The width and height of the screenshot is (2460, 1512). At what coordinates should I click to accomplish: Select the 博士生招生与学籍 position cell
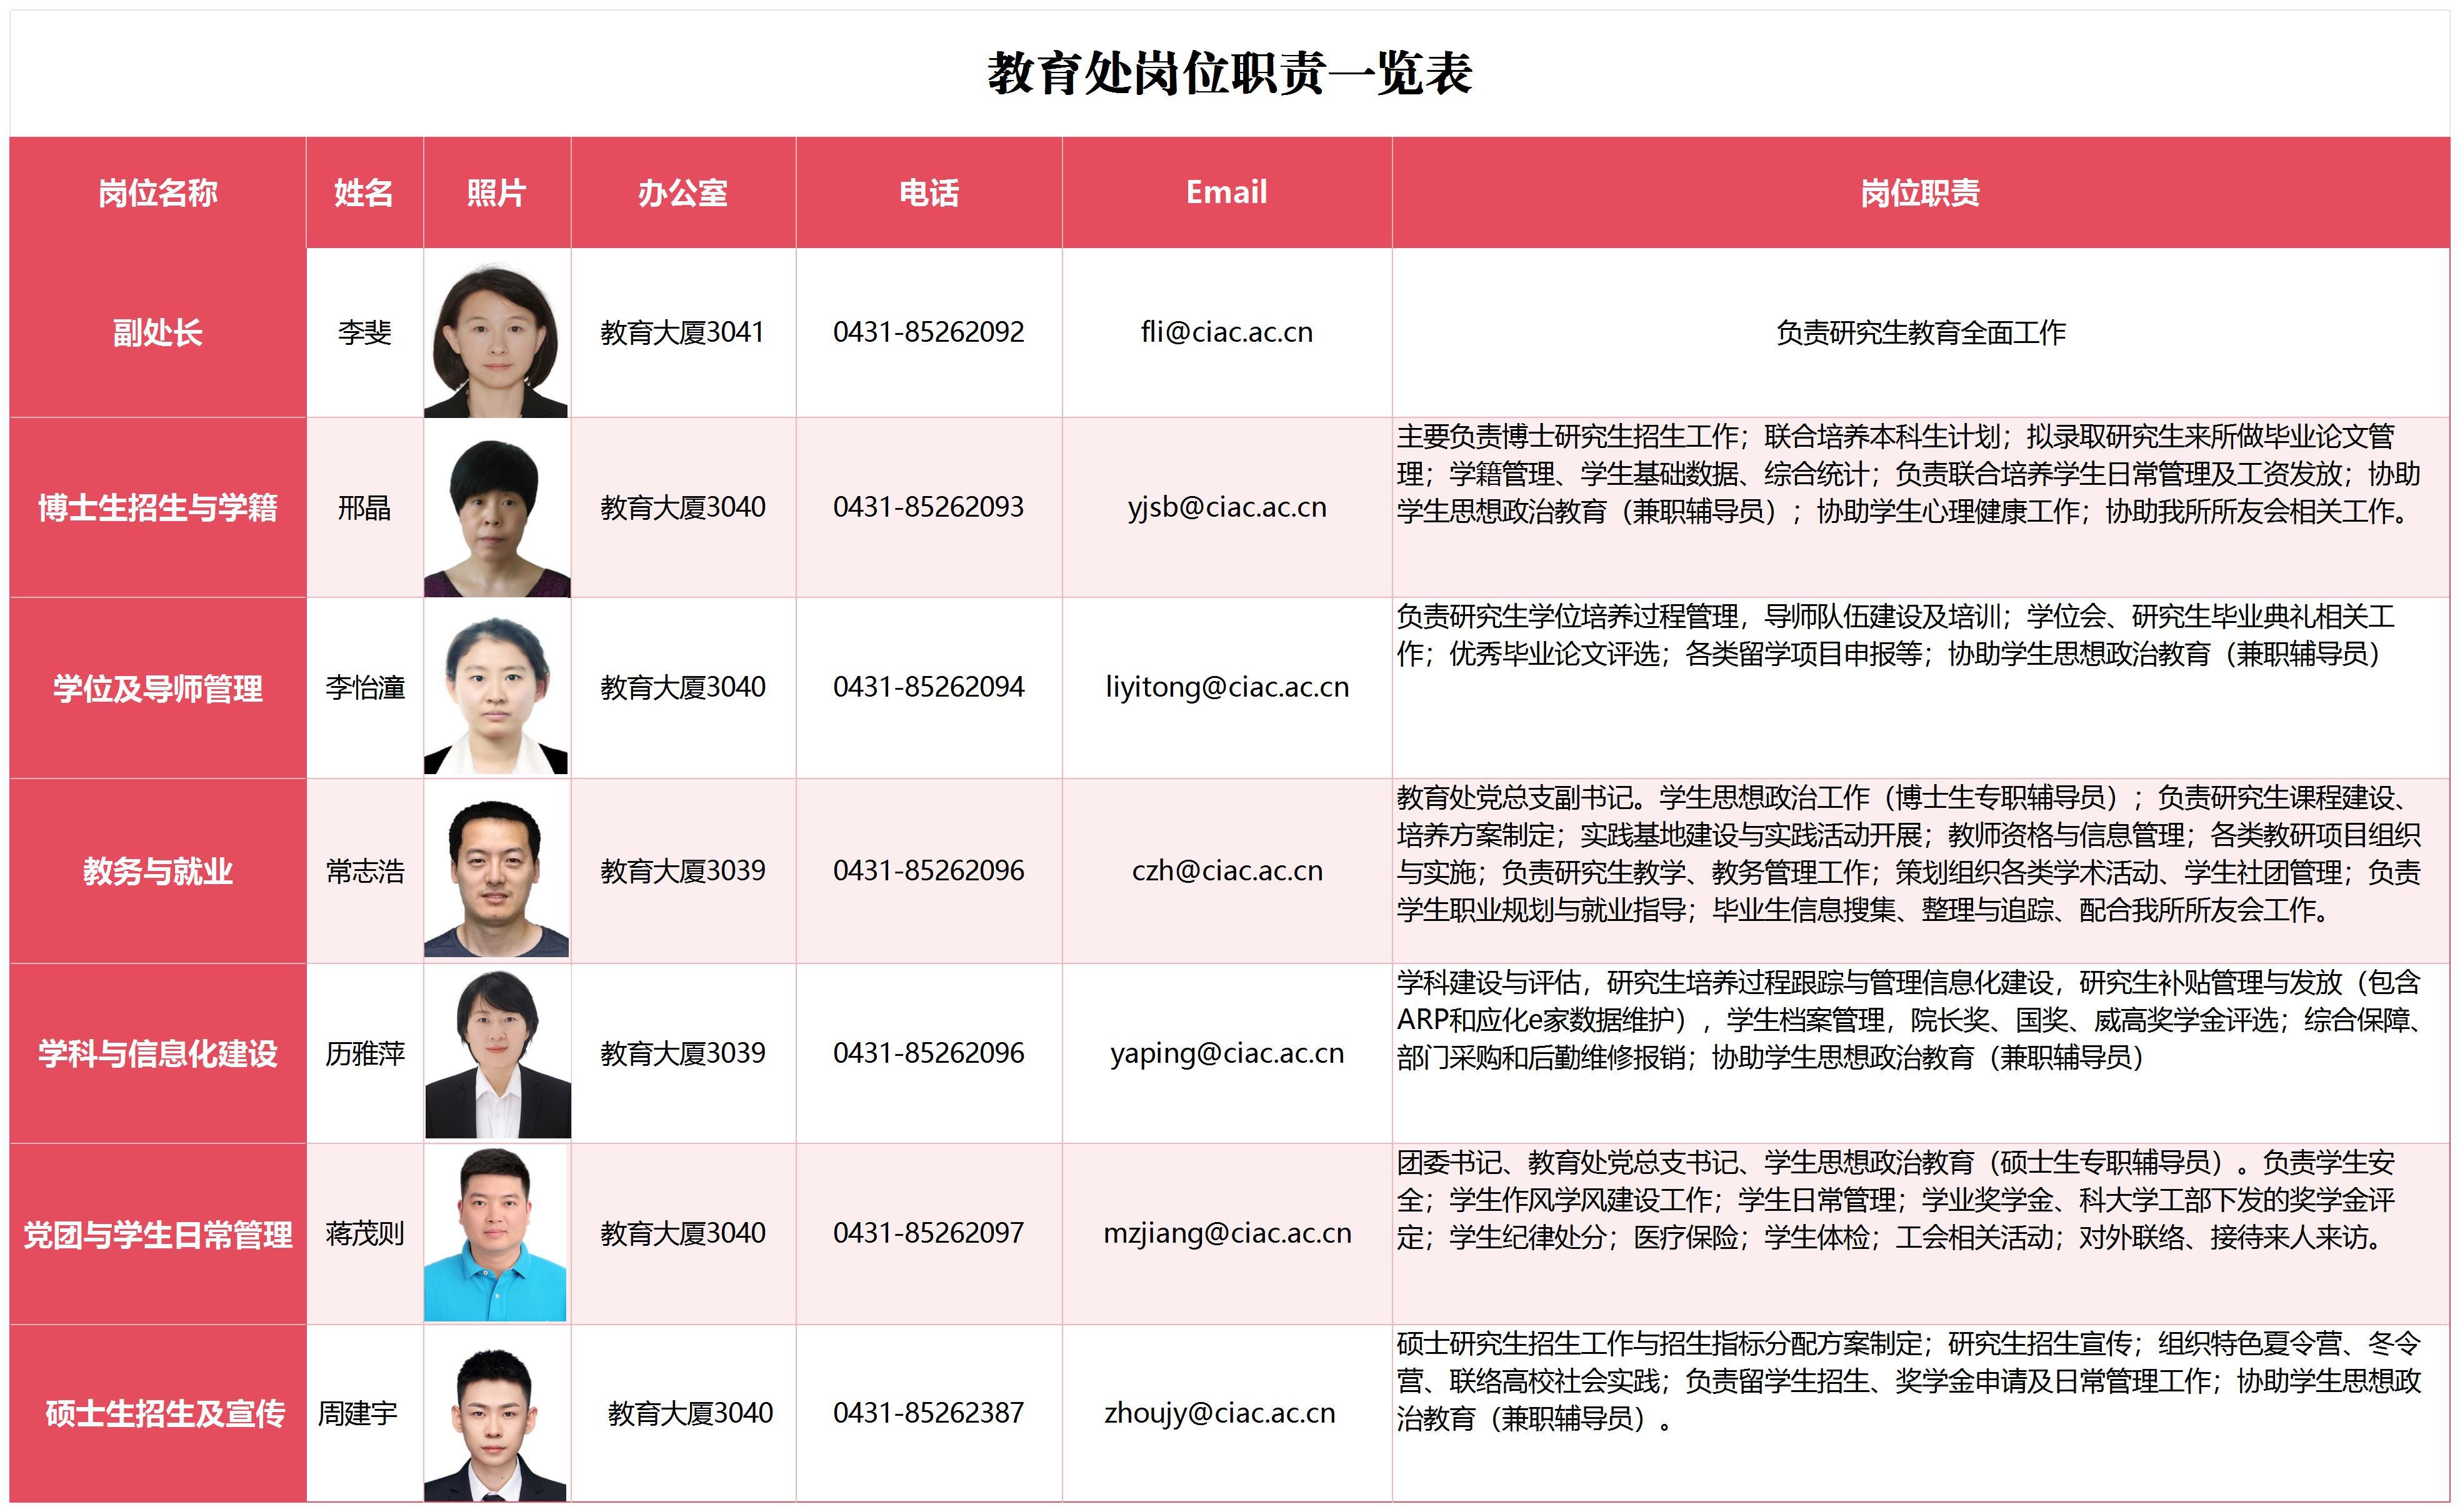click(x=157, y=508)
